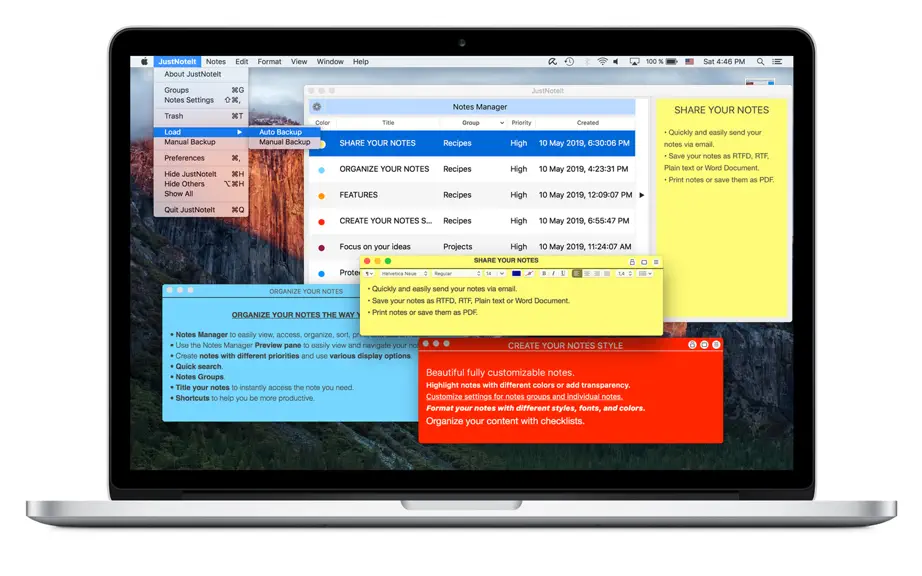Image resolution: width=922 pixels, height=576 pixels.
Task: Click the US flag input source icon
Action: coord(689,61)
